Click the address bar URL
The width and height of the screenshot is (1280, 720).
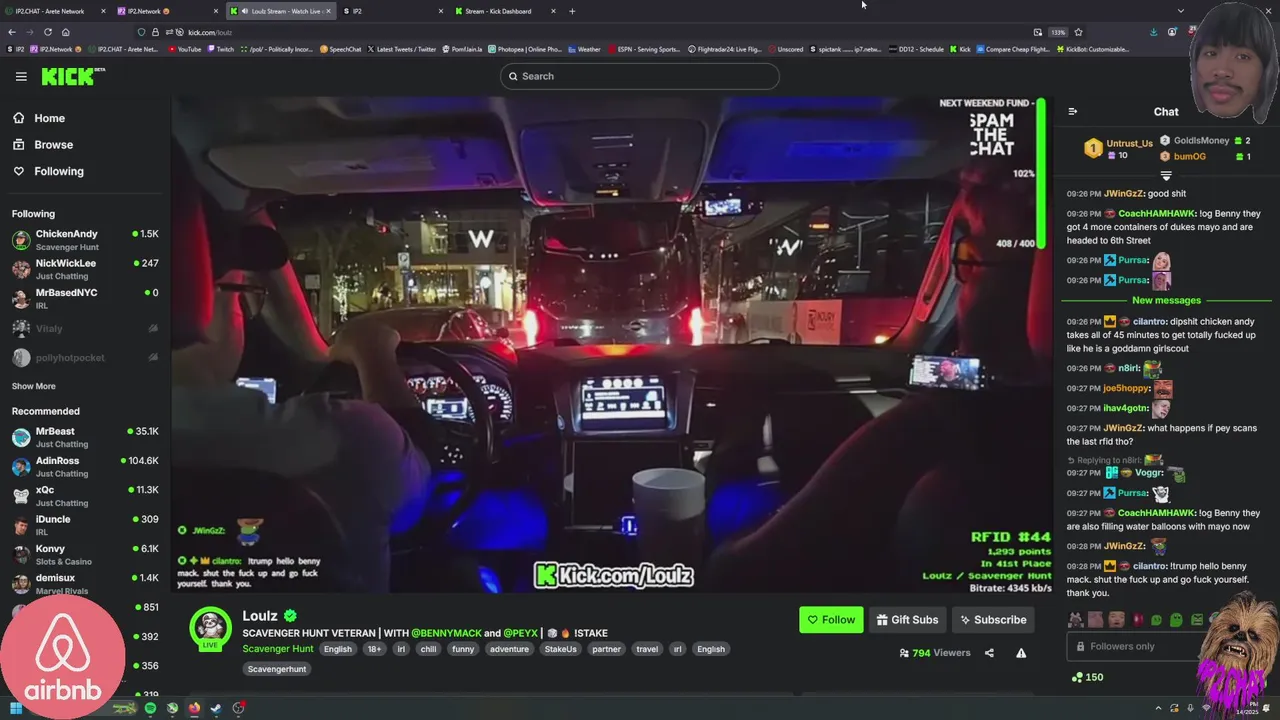[x=210, y=32]
